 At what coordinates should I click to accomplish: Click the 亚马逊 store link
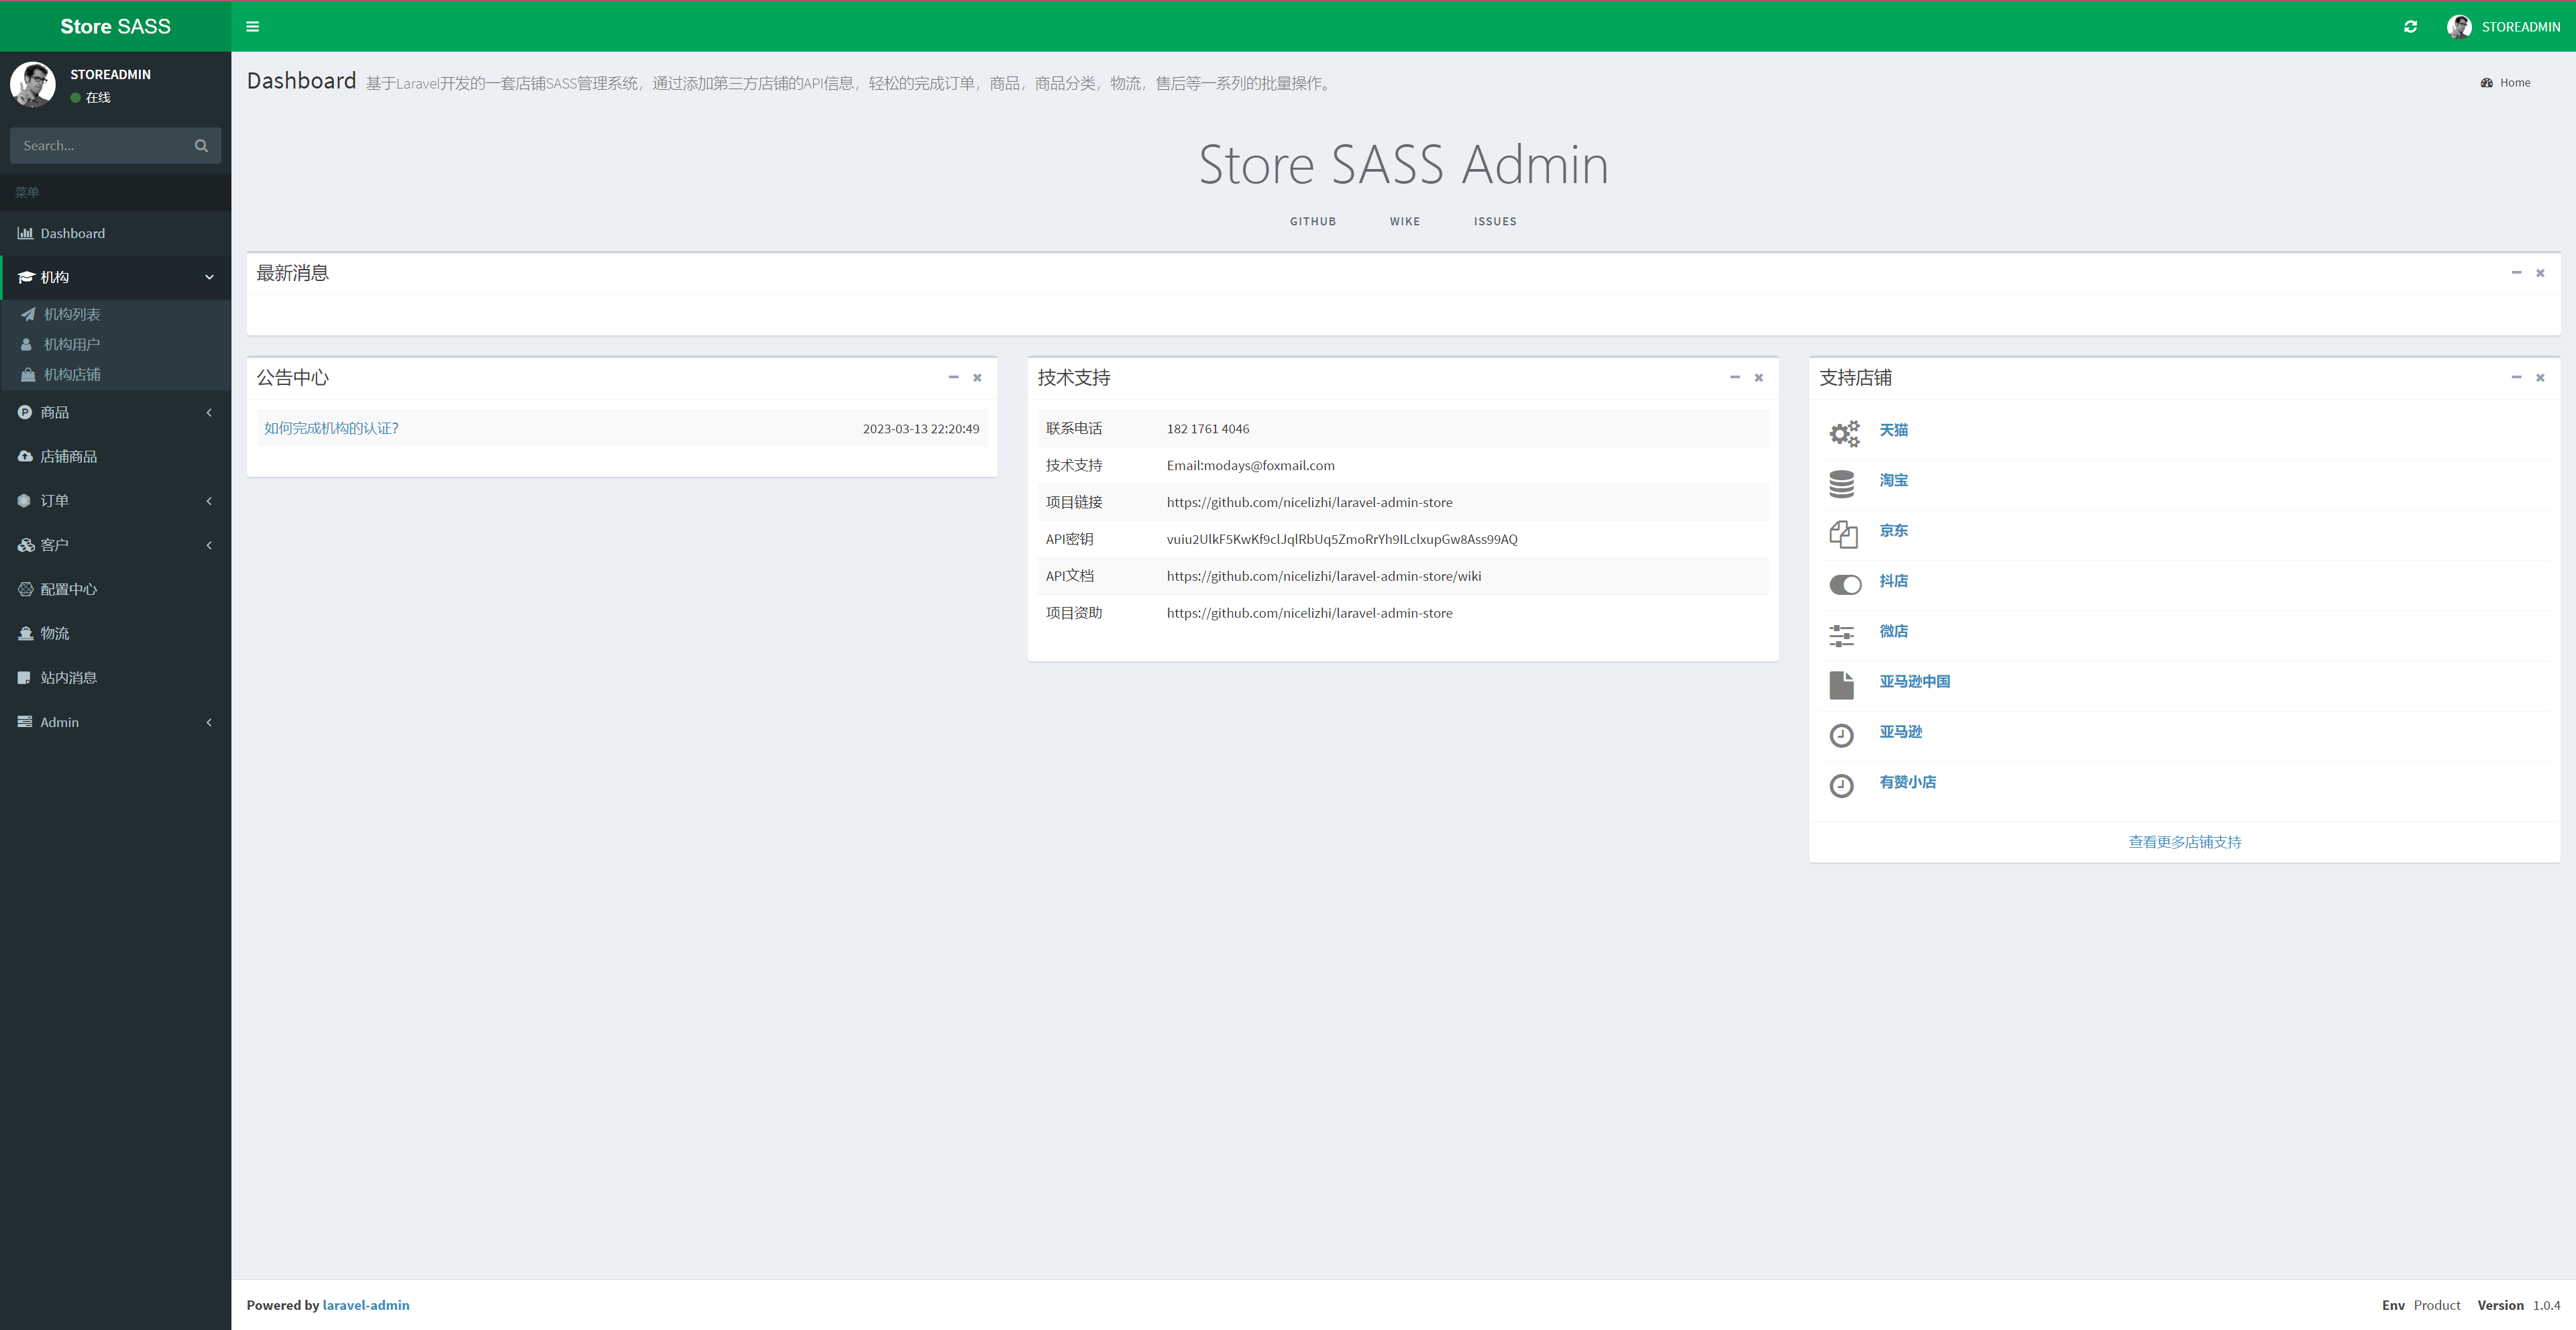tap(1900, 732)
